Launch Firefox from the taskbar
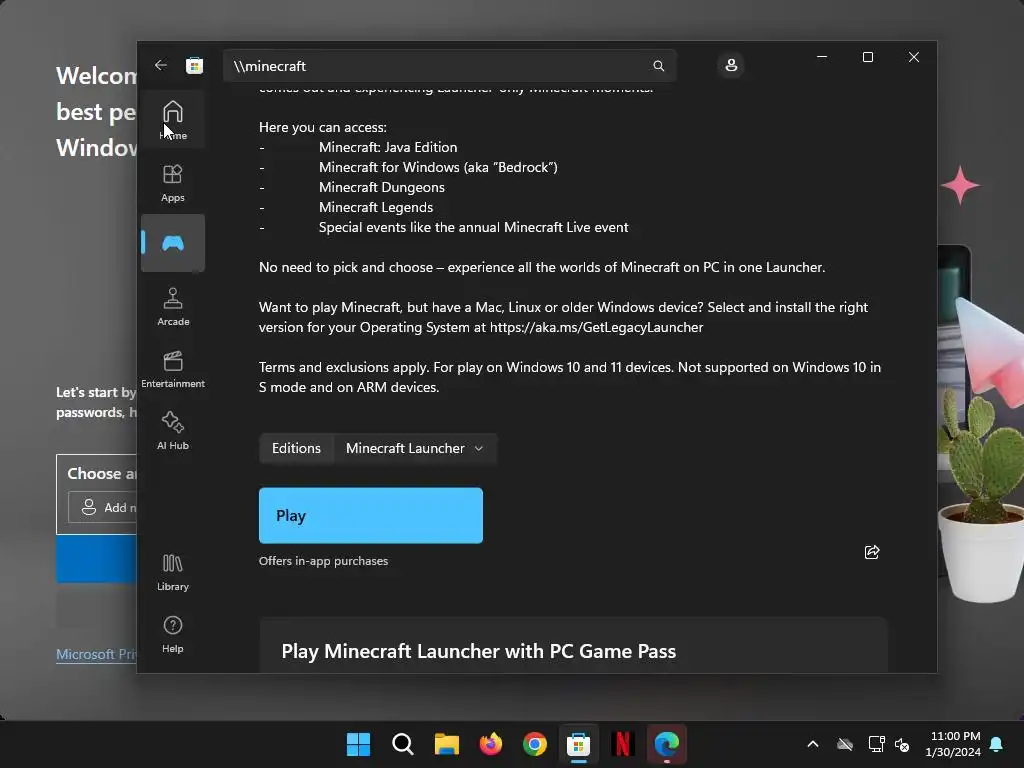 pos(490,744)
